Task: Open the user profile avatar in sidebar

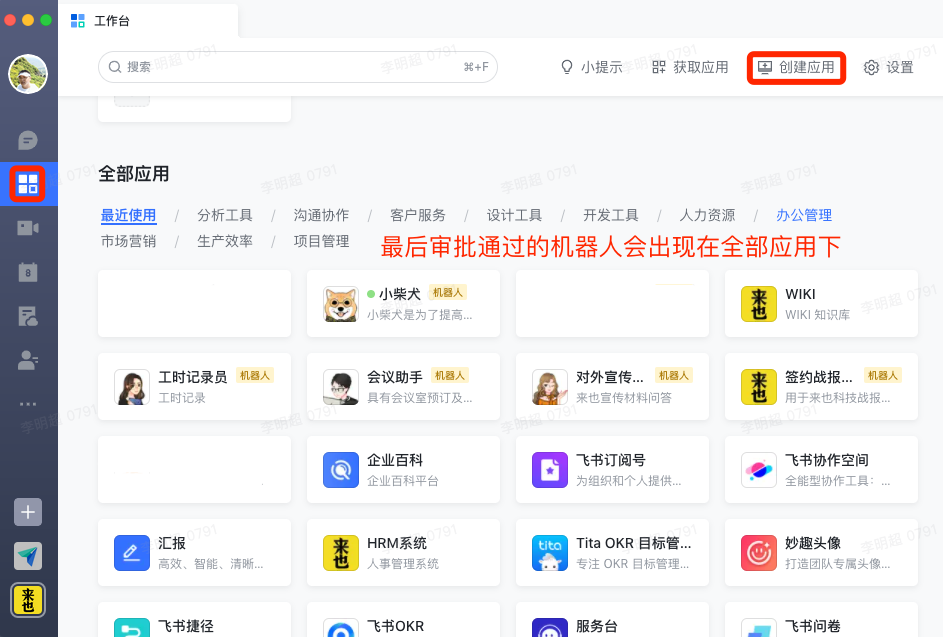Action: [28, 74]
